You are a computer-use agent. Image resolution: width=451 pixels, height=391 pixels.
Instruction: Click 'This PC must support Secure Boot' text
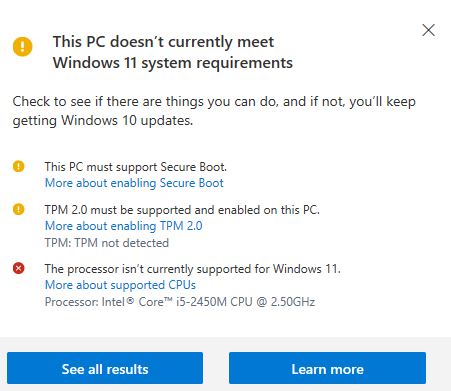tap(136, 167)
